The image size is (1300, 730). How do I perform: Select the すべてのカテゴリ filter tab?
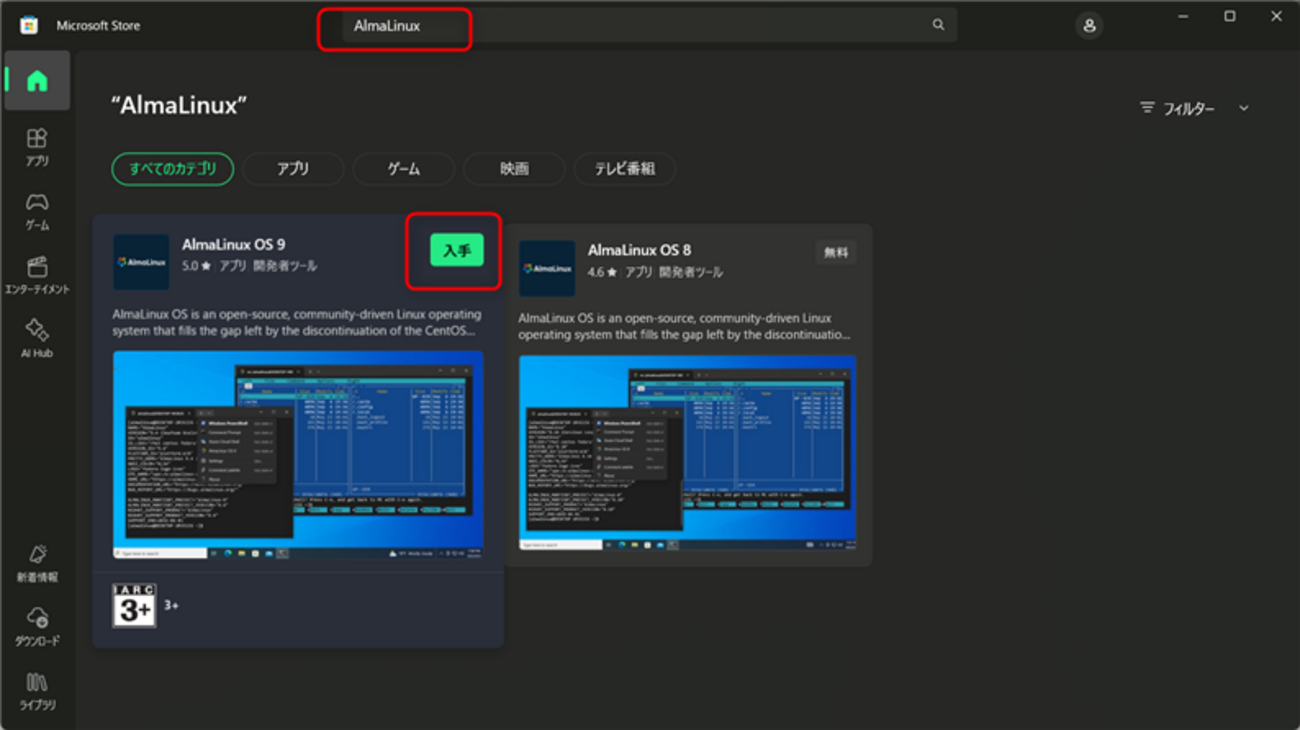click(x=172, y=169)
